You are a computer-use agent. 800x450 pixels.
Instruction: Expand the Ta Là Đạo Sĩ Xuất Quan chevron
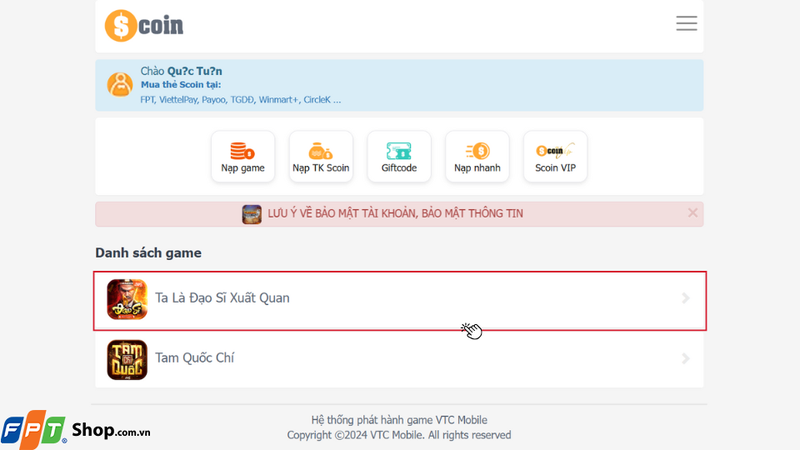click(x=686, y=298)
